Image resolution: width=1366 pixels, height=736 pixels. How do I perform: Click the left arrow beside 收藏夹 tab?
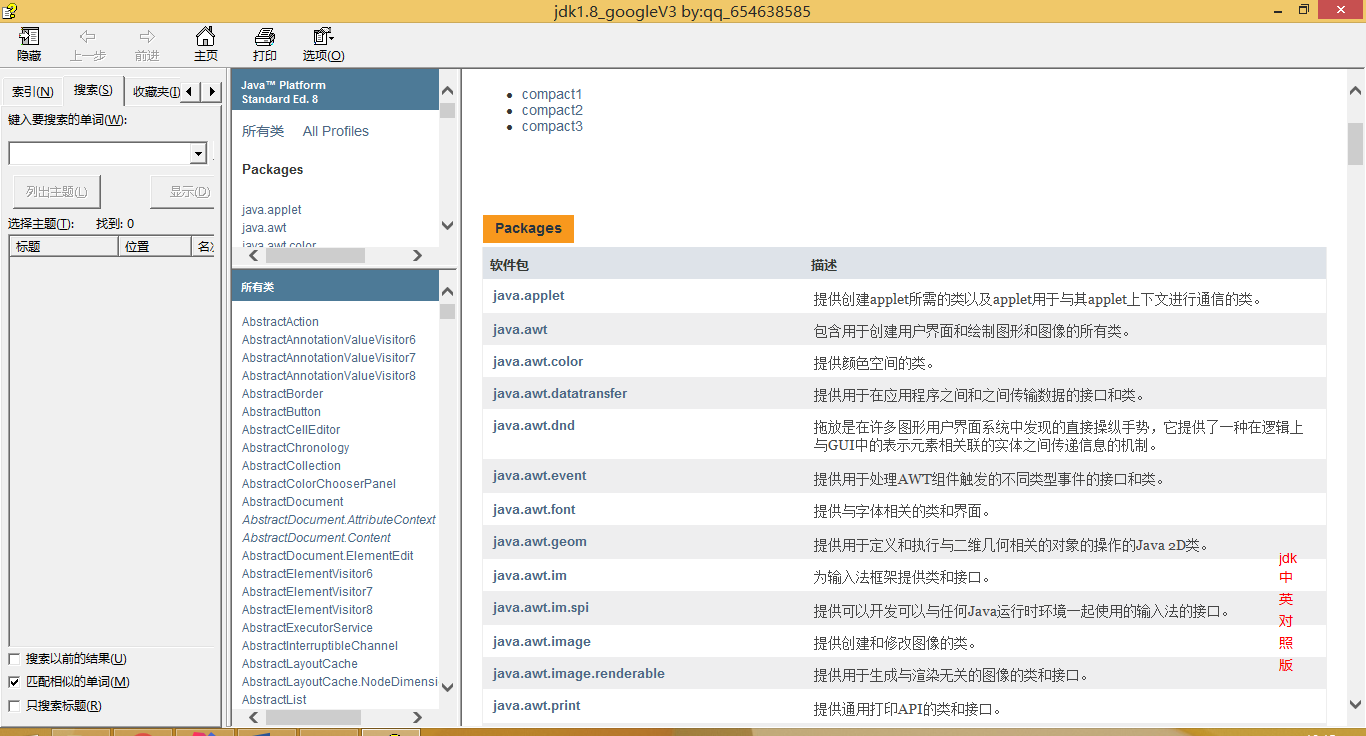click(x=186, y=90)
